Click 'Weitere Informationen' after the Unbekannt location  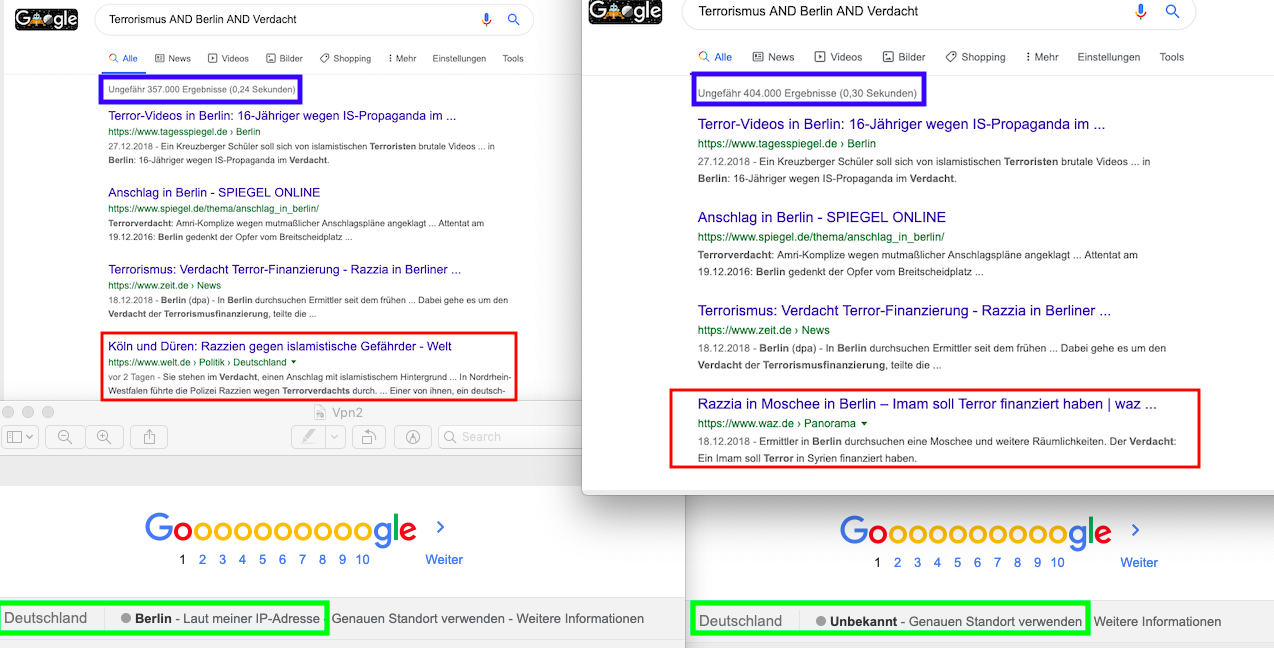1157,621
